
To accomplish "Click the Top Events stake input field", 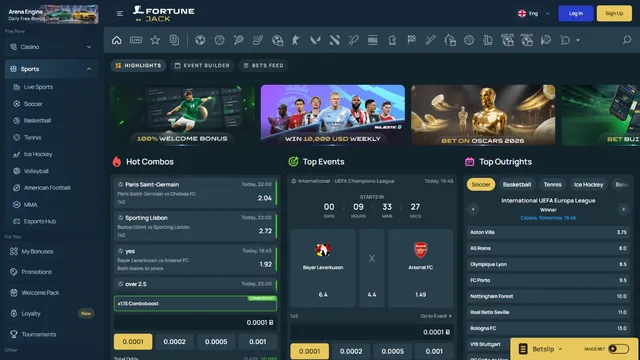I will (372, 332).
